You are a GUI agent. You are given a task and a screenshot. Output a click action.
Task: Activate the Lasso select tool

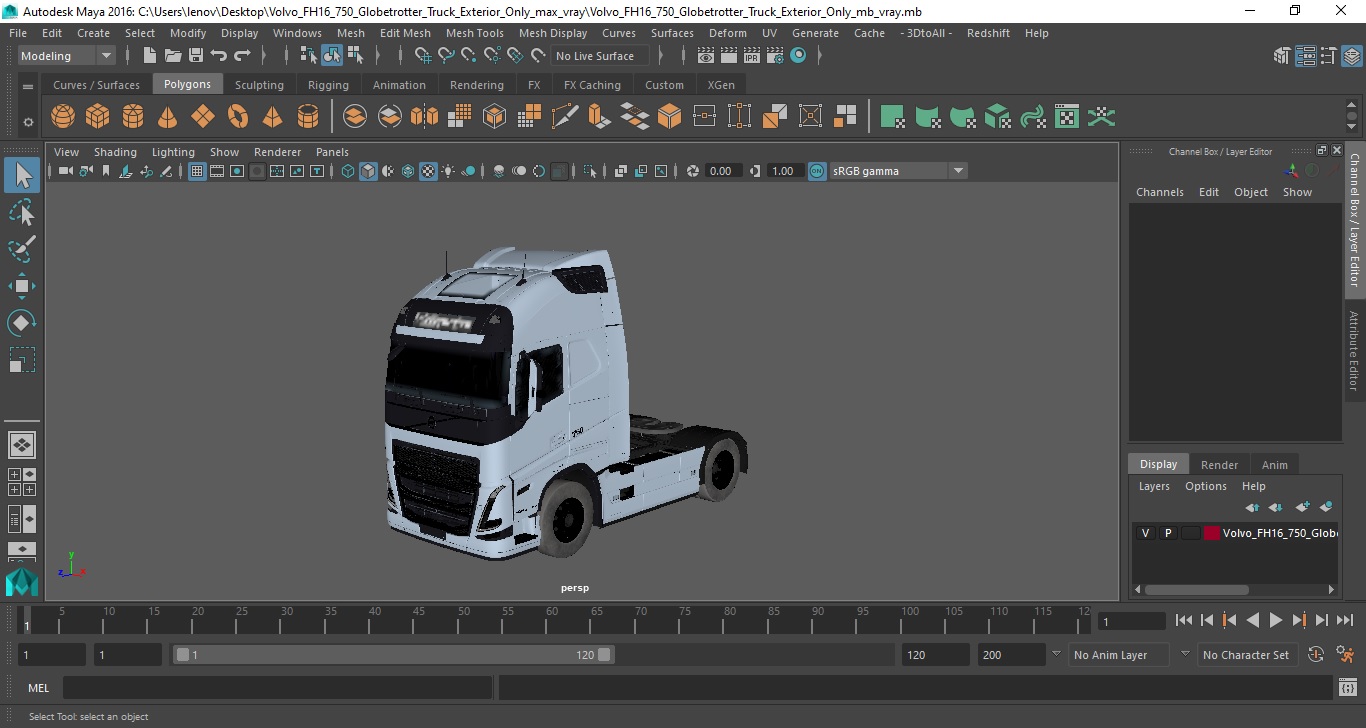point(22,212)
